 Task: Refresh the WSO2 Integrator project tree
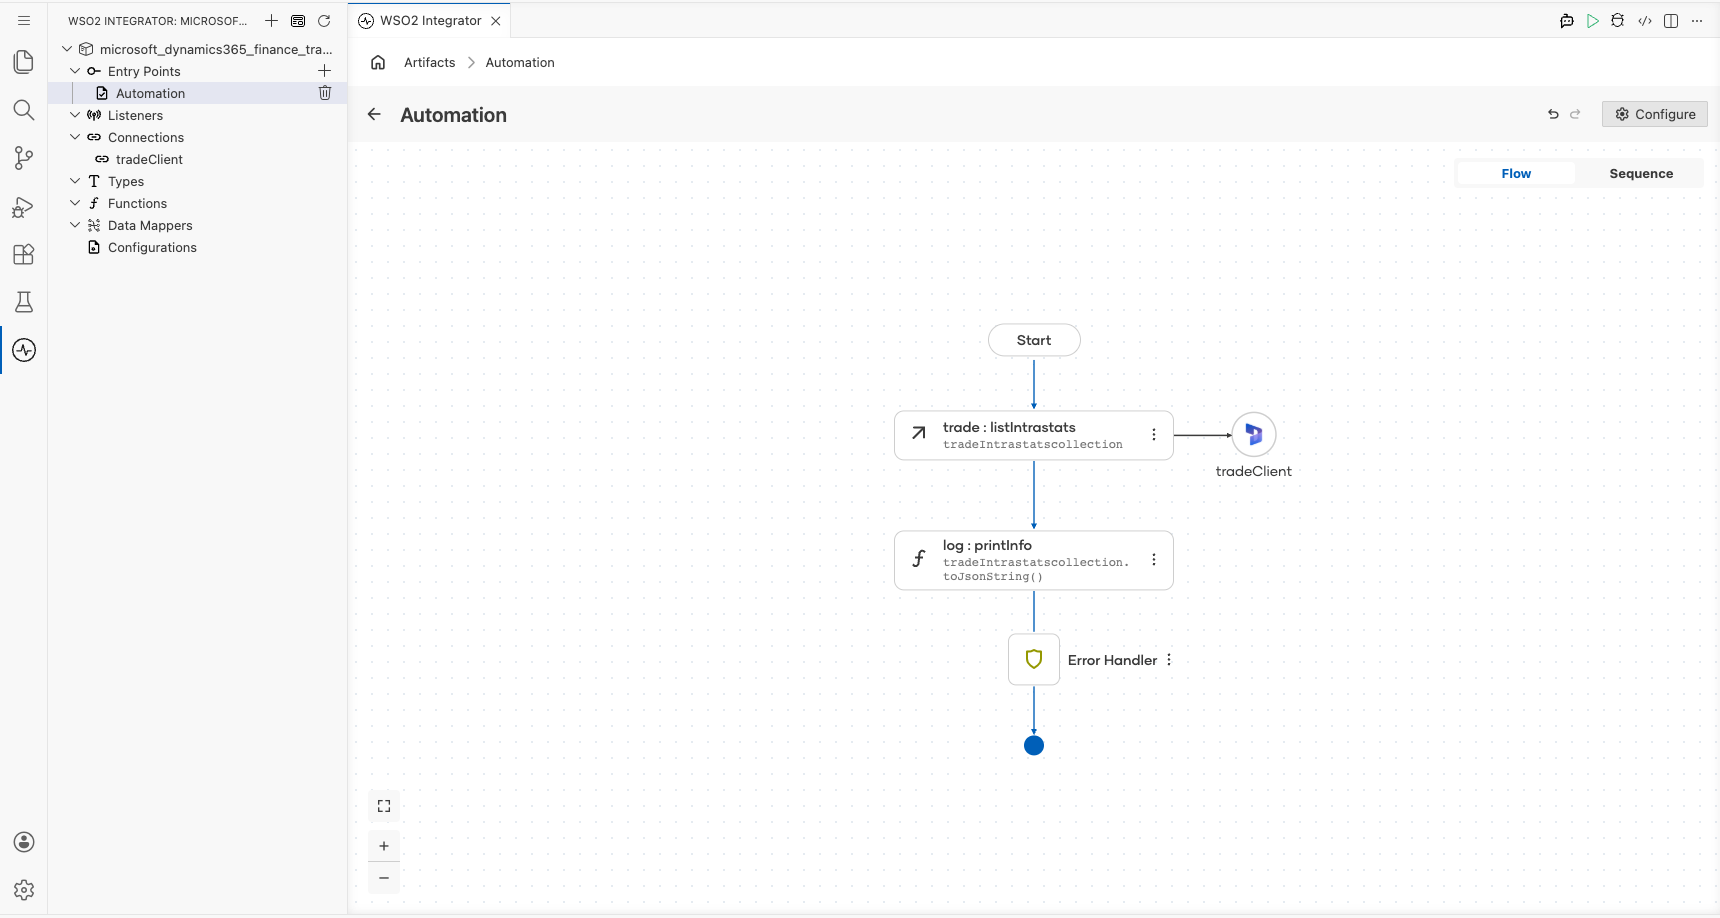[x=324, y=21]
